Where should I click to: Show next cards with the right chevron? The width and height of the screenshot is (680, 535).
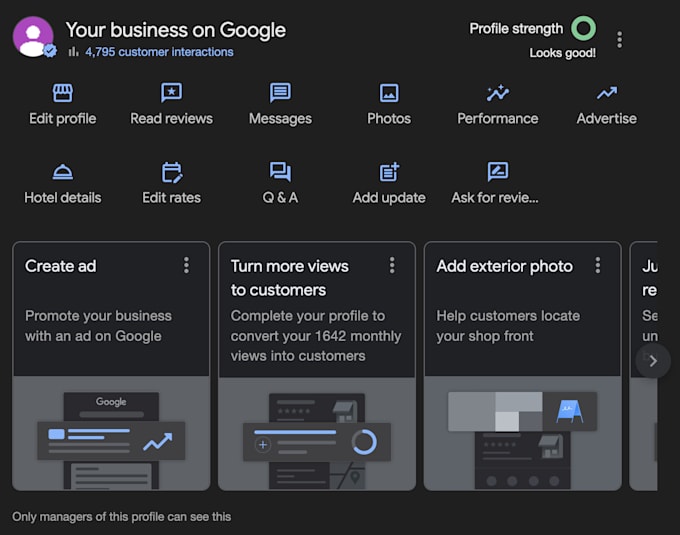click(x=653, y=361)
